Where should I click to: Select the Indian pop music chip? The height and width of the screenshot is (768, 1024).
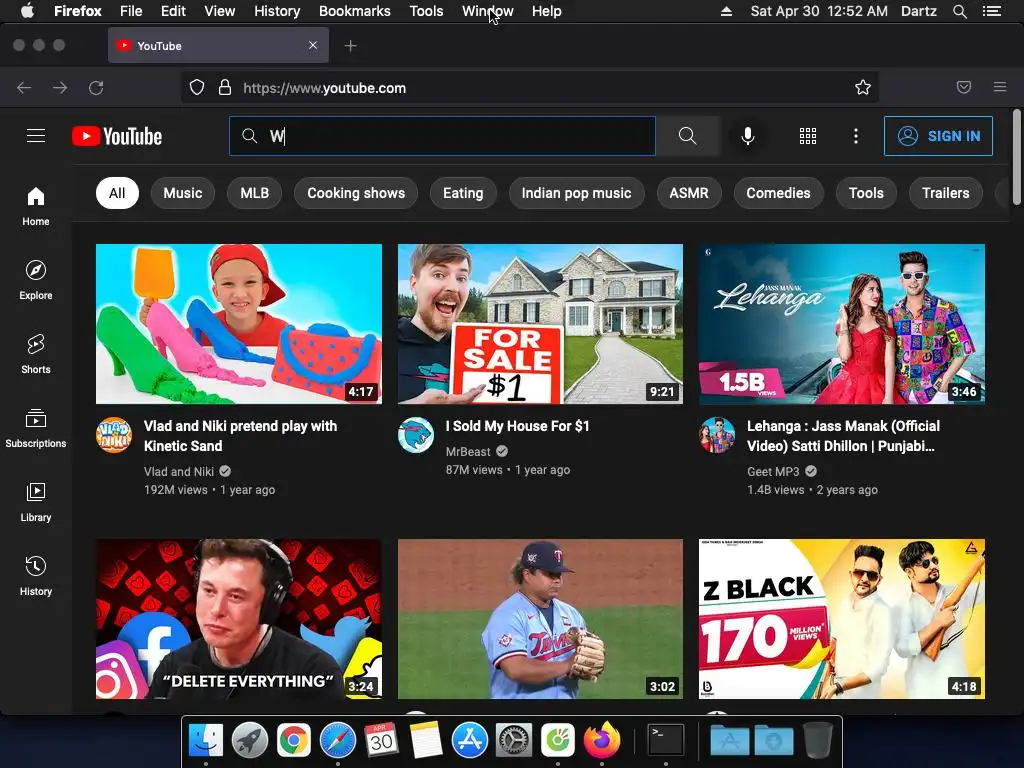click(577, 193)
